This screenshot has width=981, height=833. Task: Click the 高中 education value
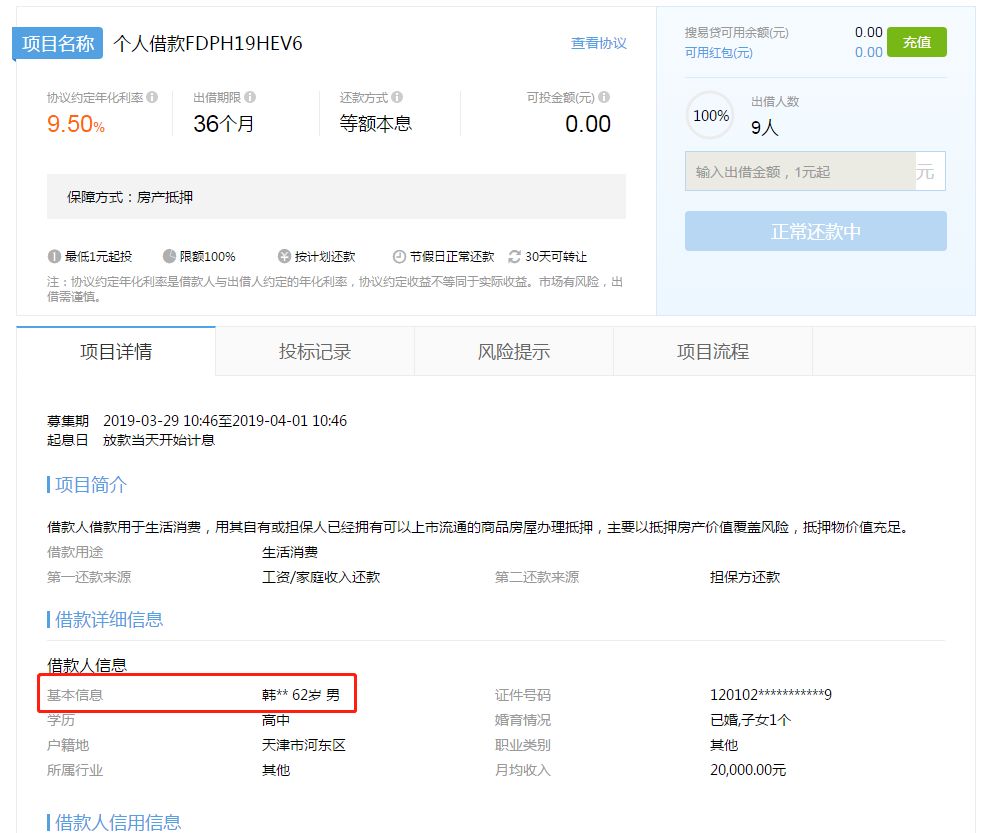tap(276, 720)
